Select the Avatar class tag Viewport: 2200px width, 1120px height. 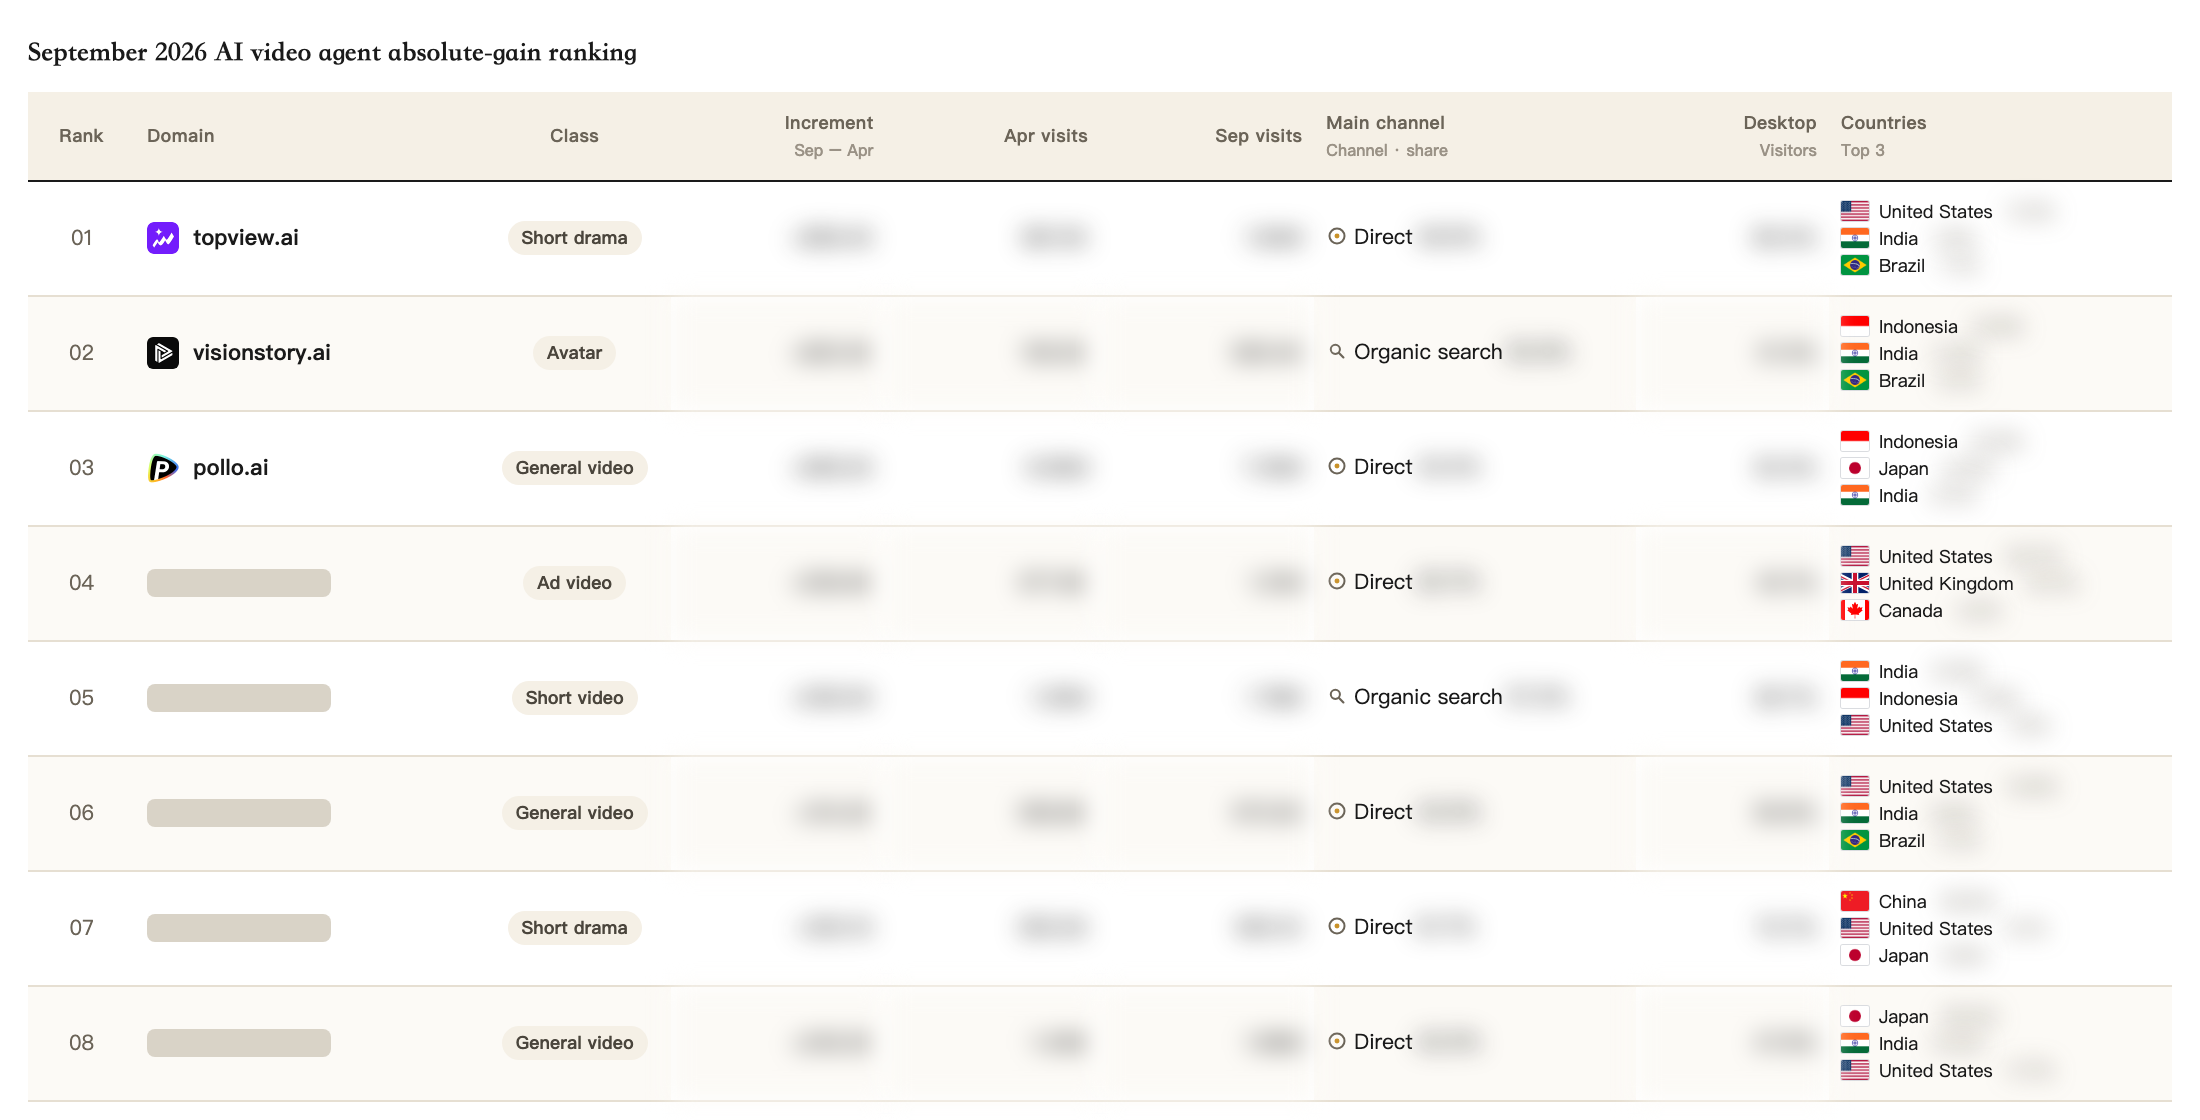coord(574,353)
